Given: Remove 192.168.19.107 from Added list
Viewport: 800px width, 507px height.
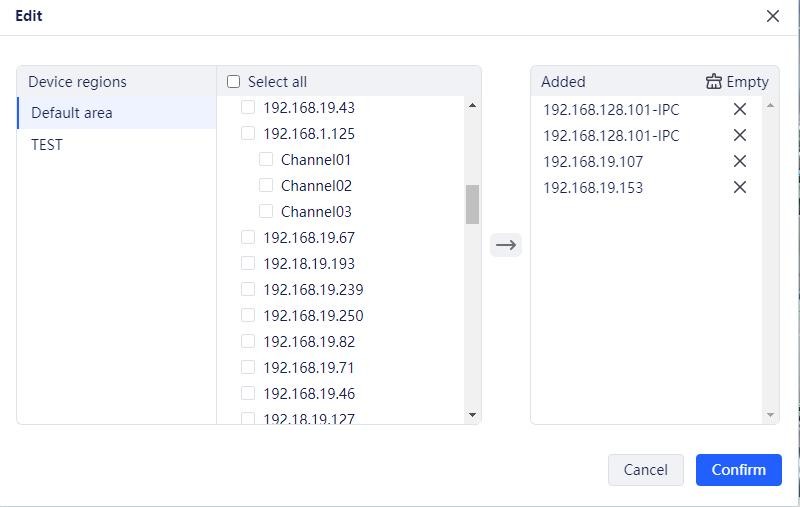Looking at the screenshot, I should tap(740, 161).
